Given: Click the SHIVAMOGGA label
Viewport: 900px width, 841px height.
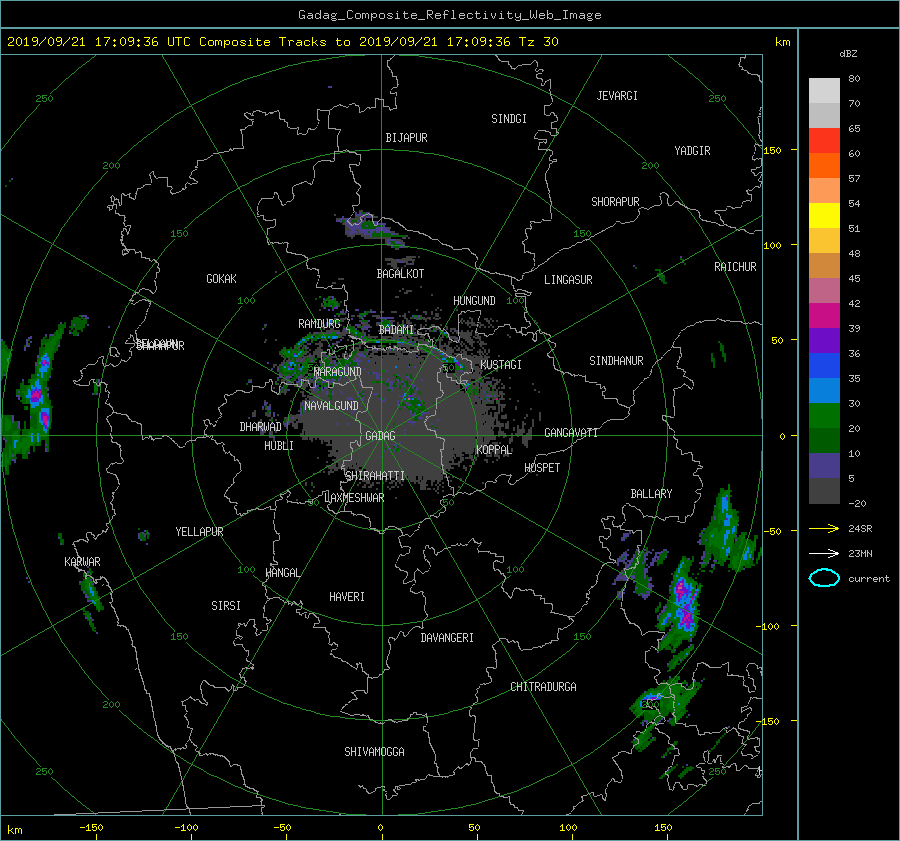Looking at the screenshot, I should click(x=374, y=751).
